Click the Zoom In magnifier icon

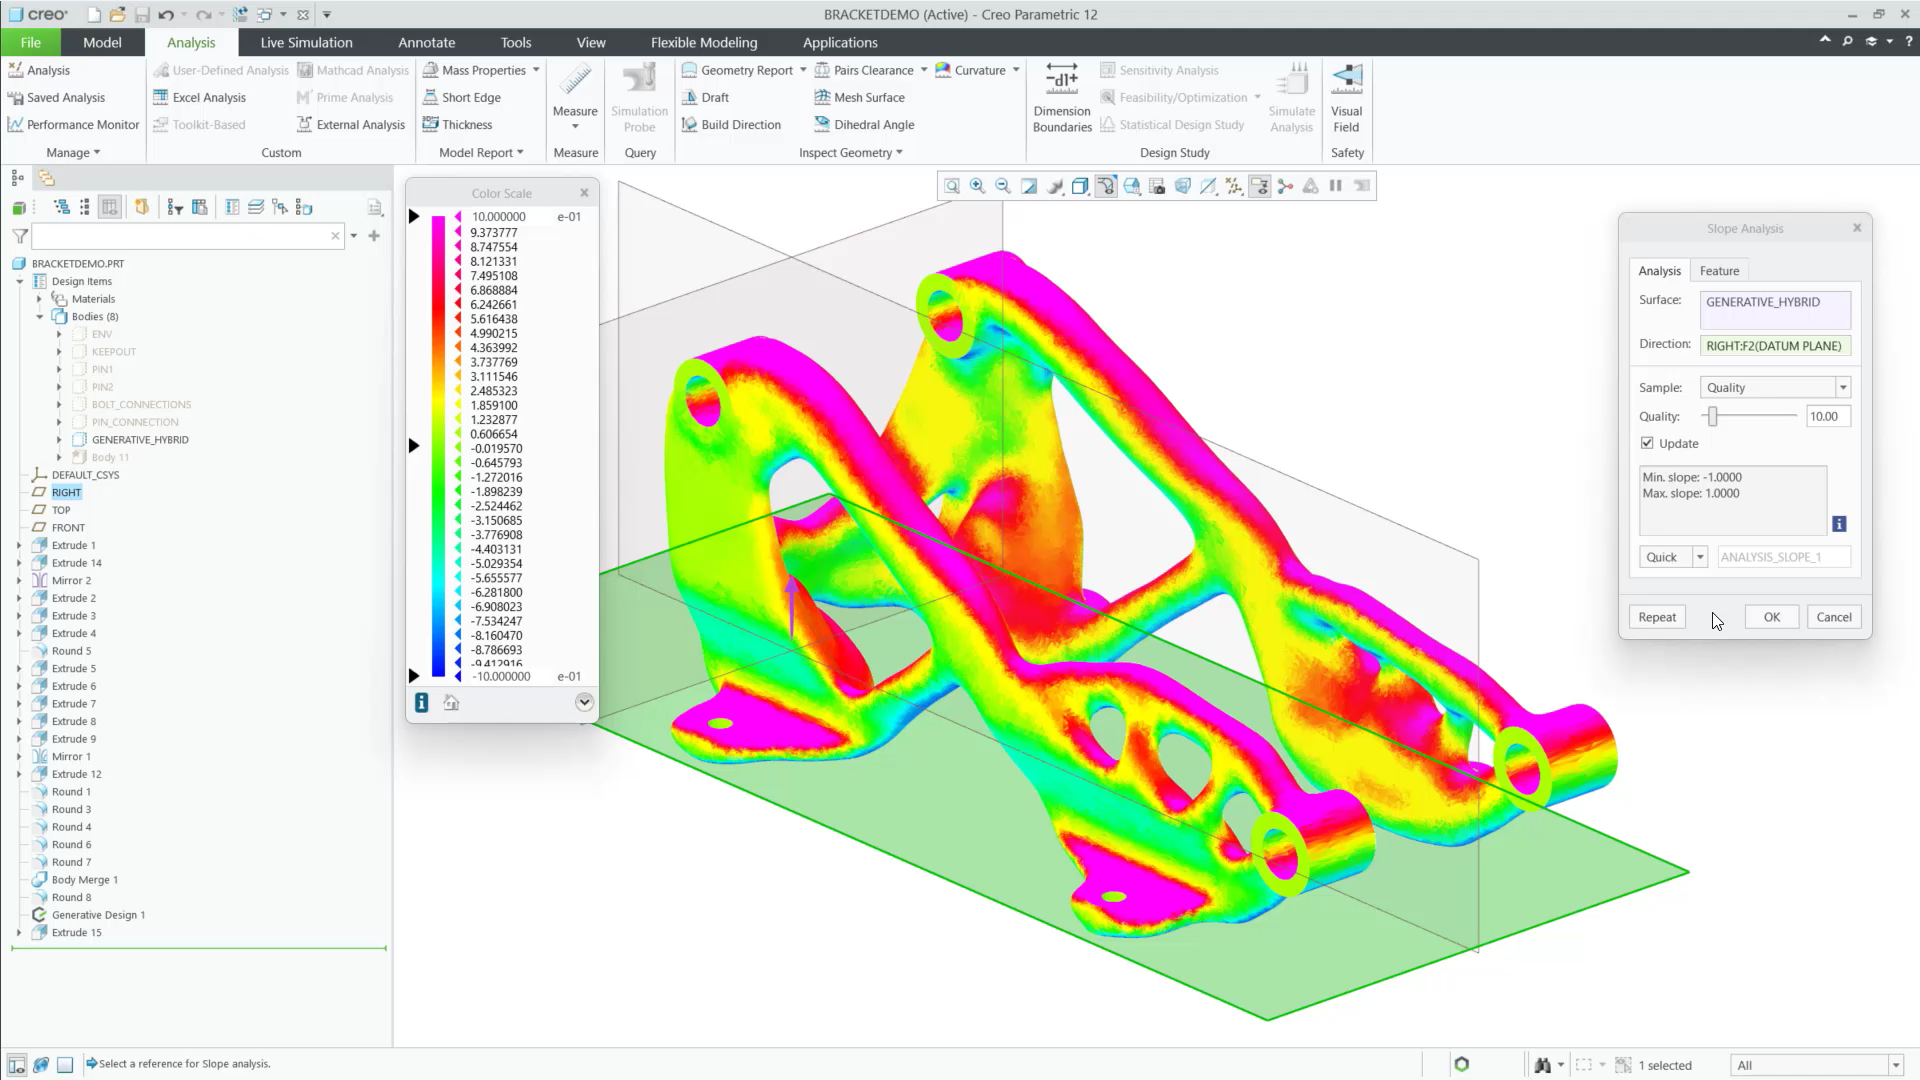[x=977, y=186]
